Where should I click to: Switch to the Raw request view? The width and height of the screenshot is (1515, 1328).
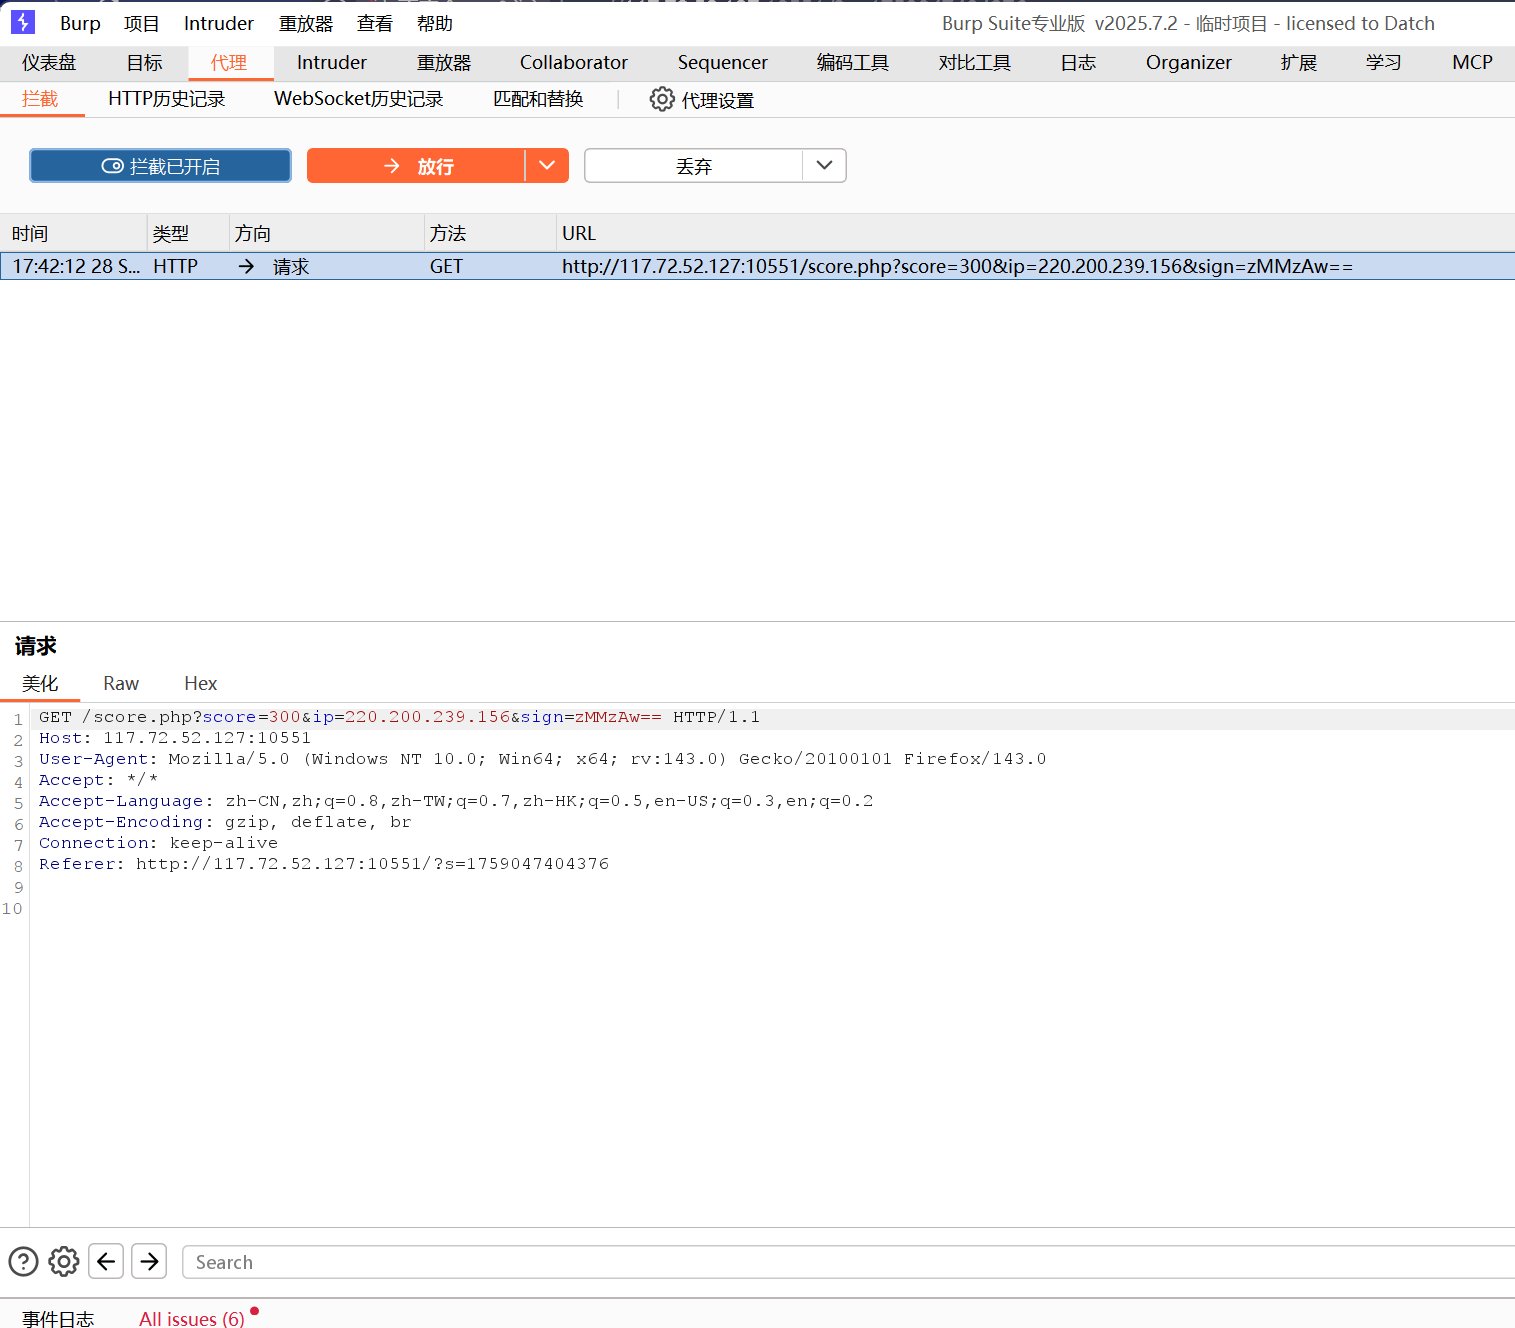click(121, 683)
